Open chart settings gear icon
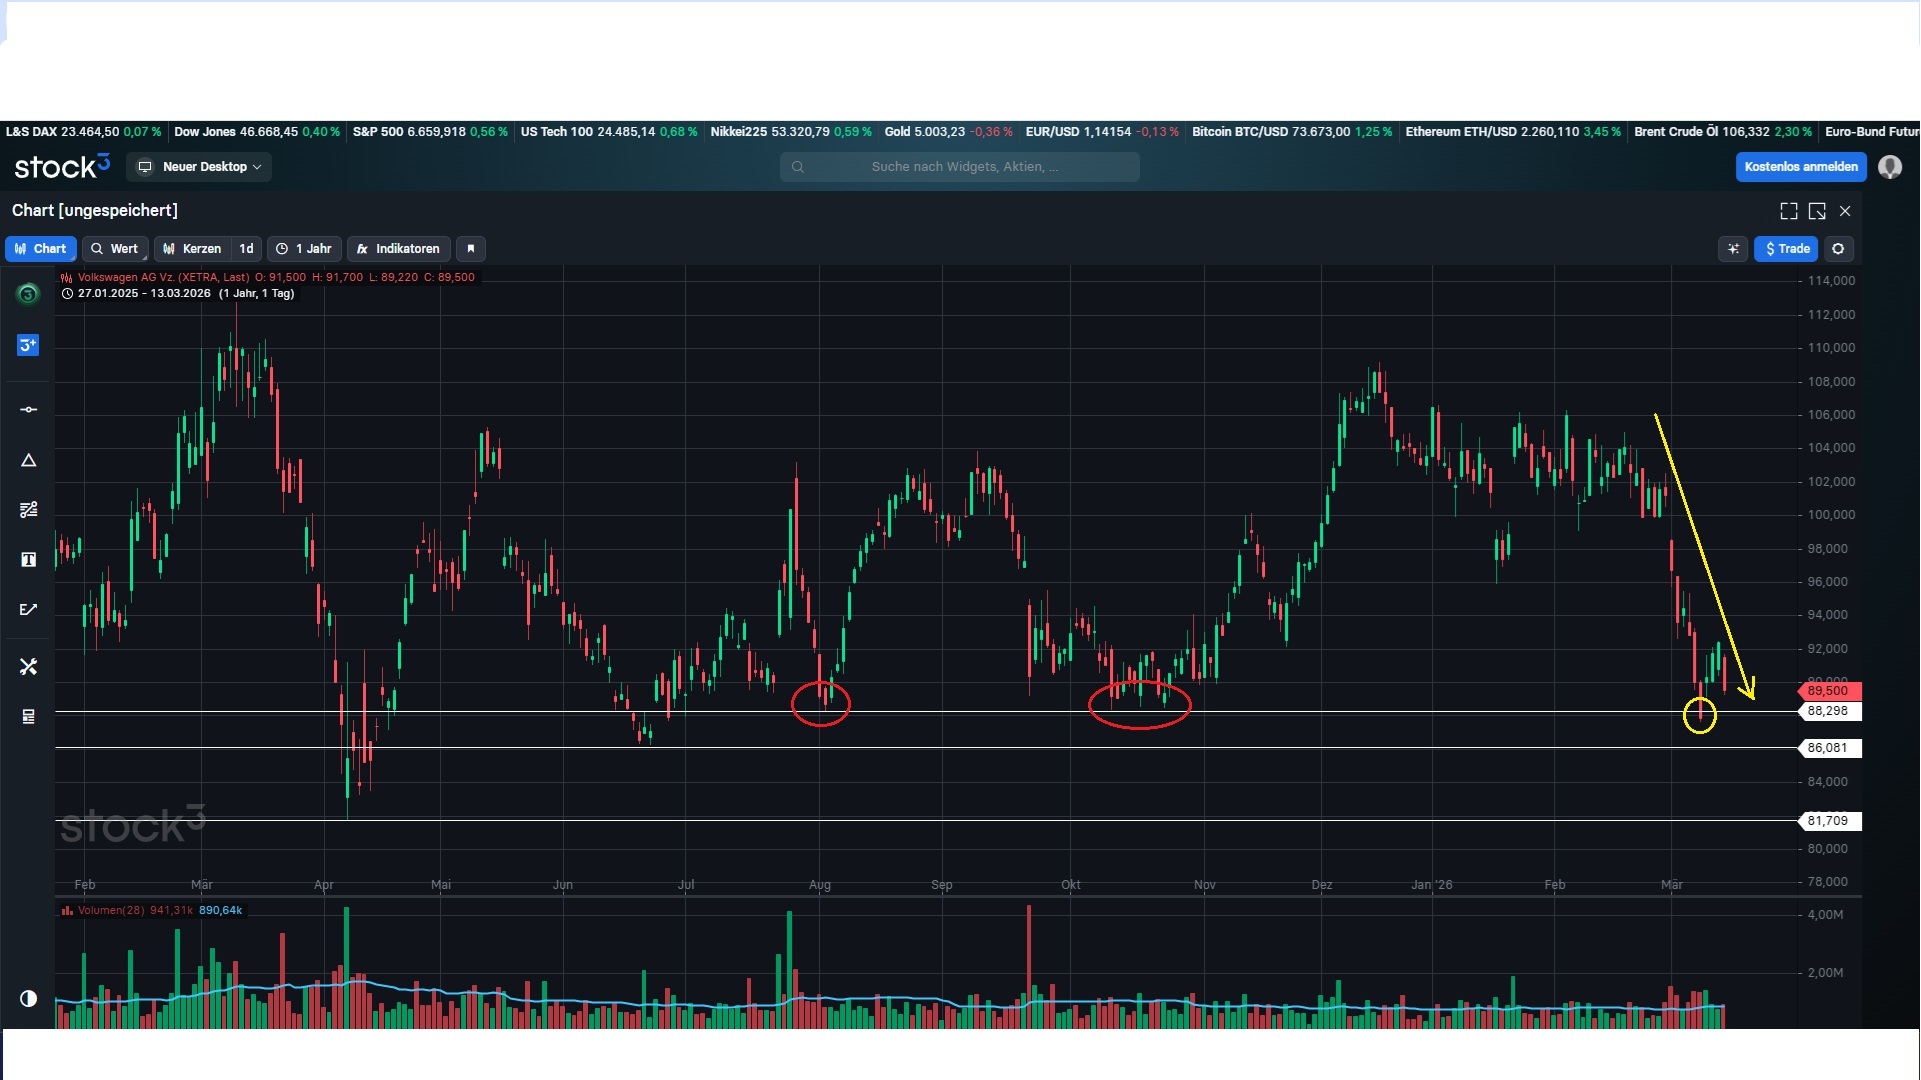The image size is (1921, 1080). (1838, 249)
